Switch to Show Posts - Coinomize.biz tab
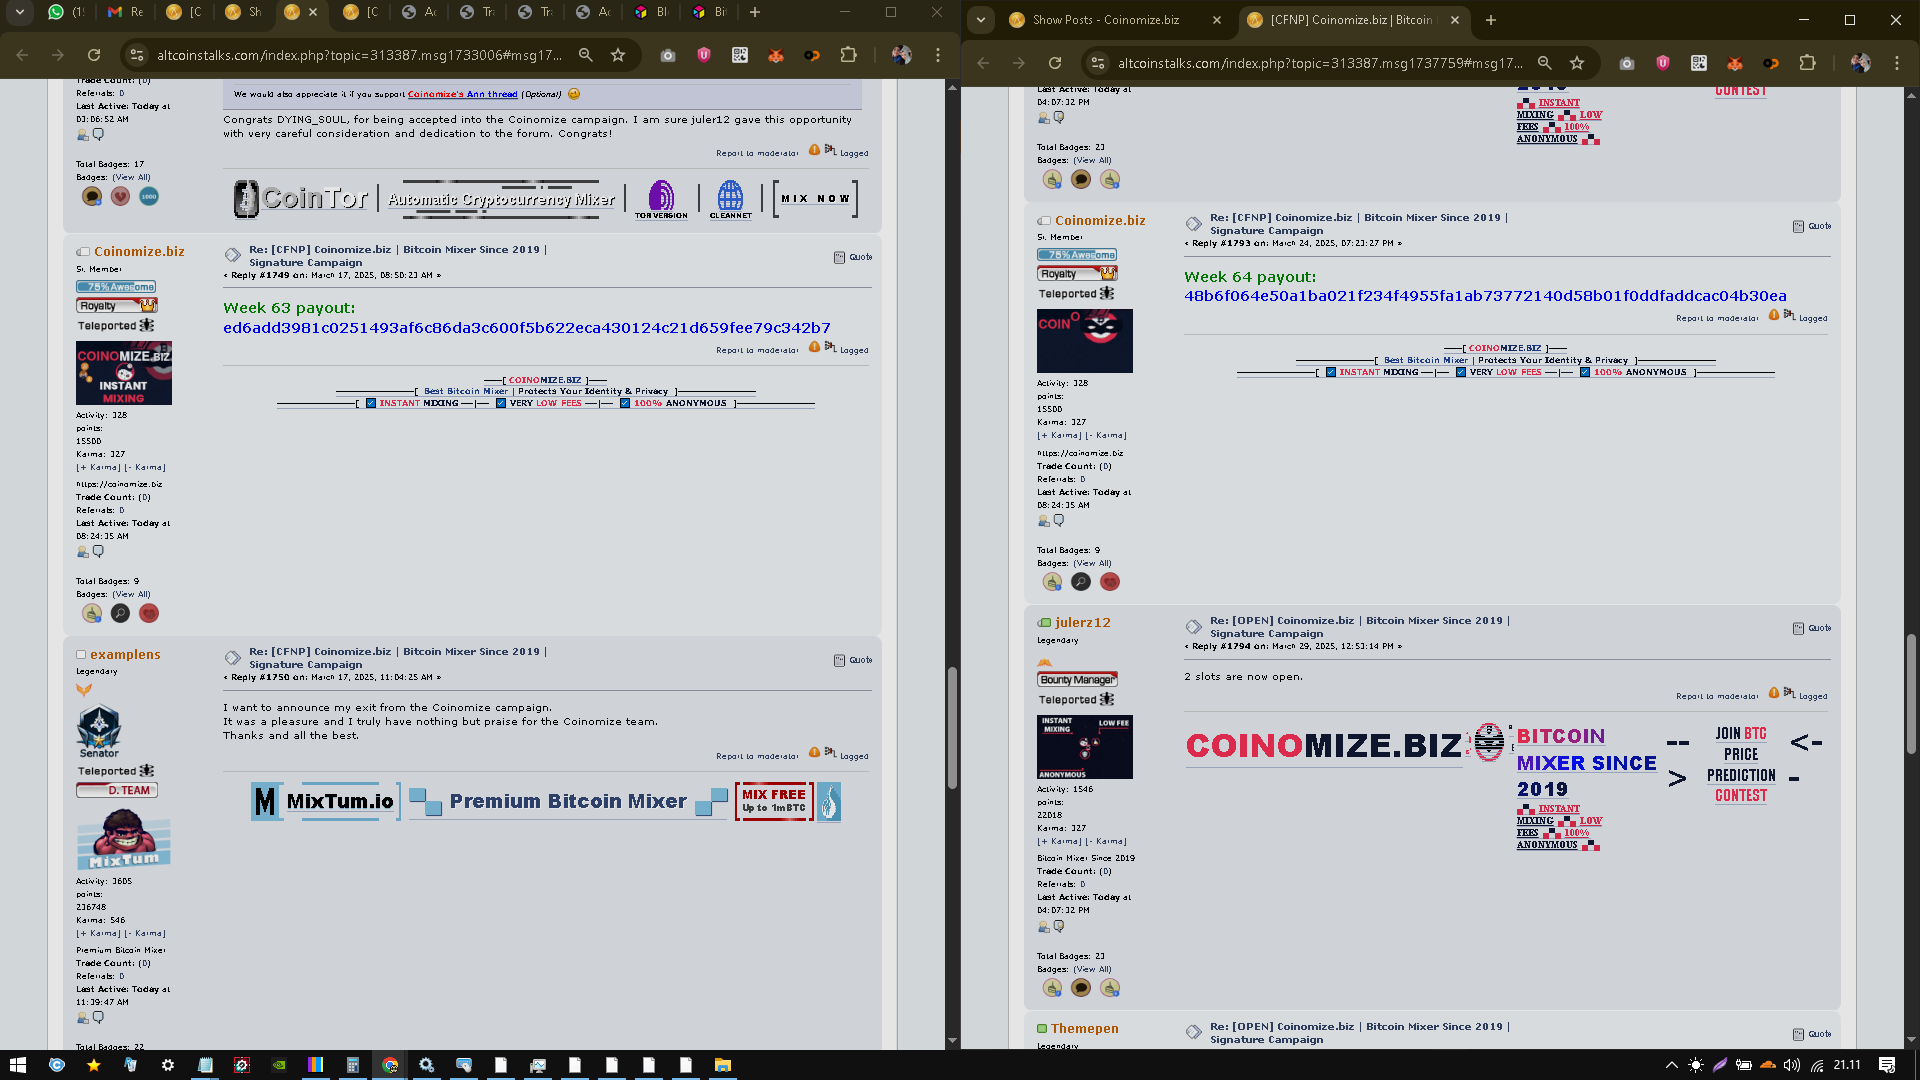Image resolution: width=1920 pixels, height=1080 pixels. click(1106, 20)
